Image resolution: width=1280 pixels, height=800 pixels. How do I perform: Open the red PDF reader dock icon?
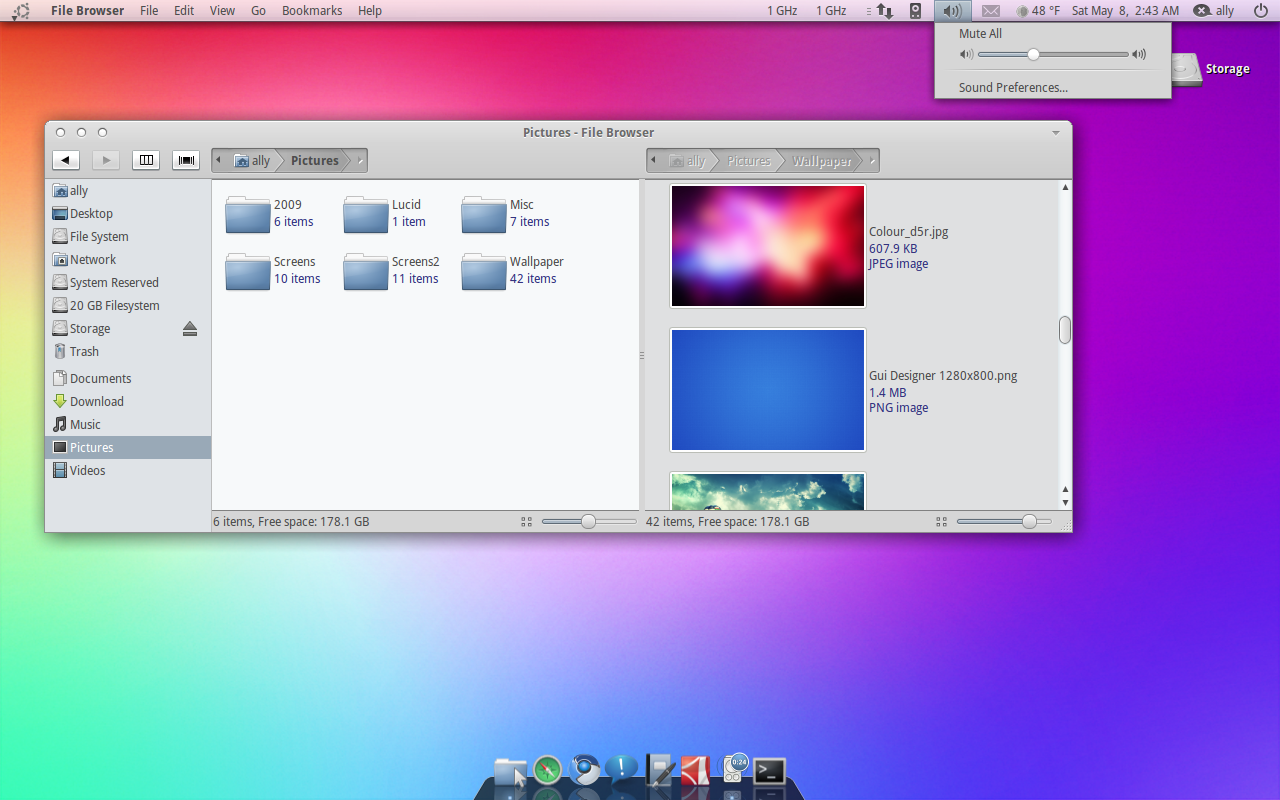tap(695, 770)
